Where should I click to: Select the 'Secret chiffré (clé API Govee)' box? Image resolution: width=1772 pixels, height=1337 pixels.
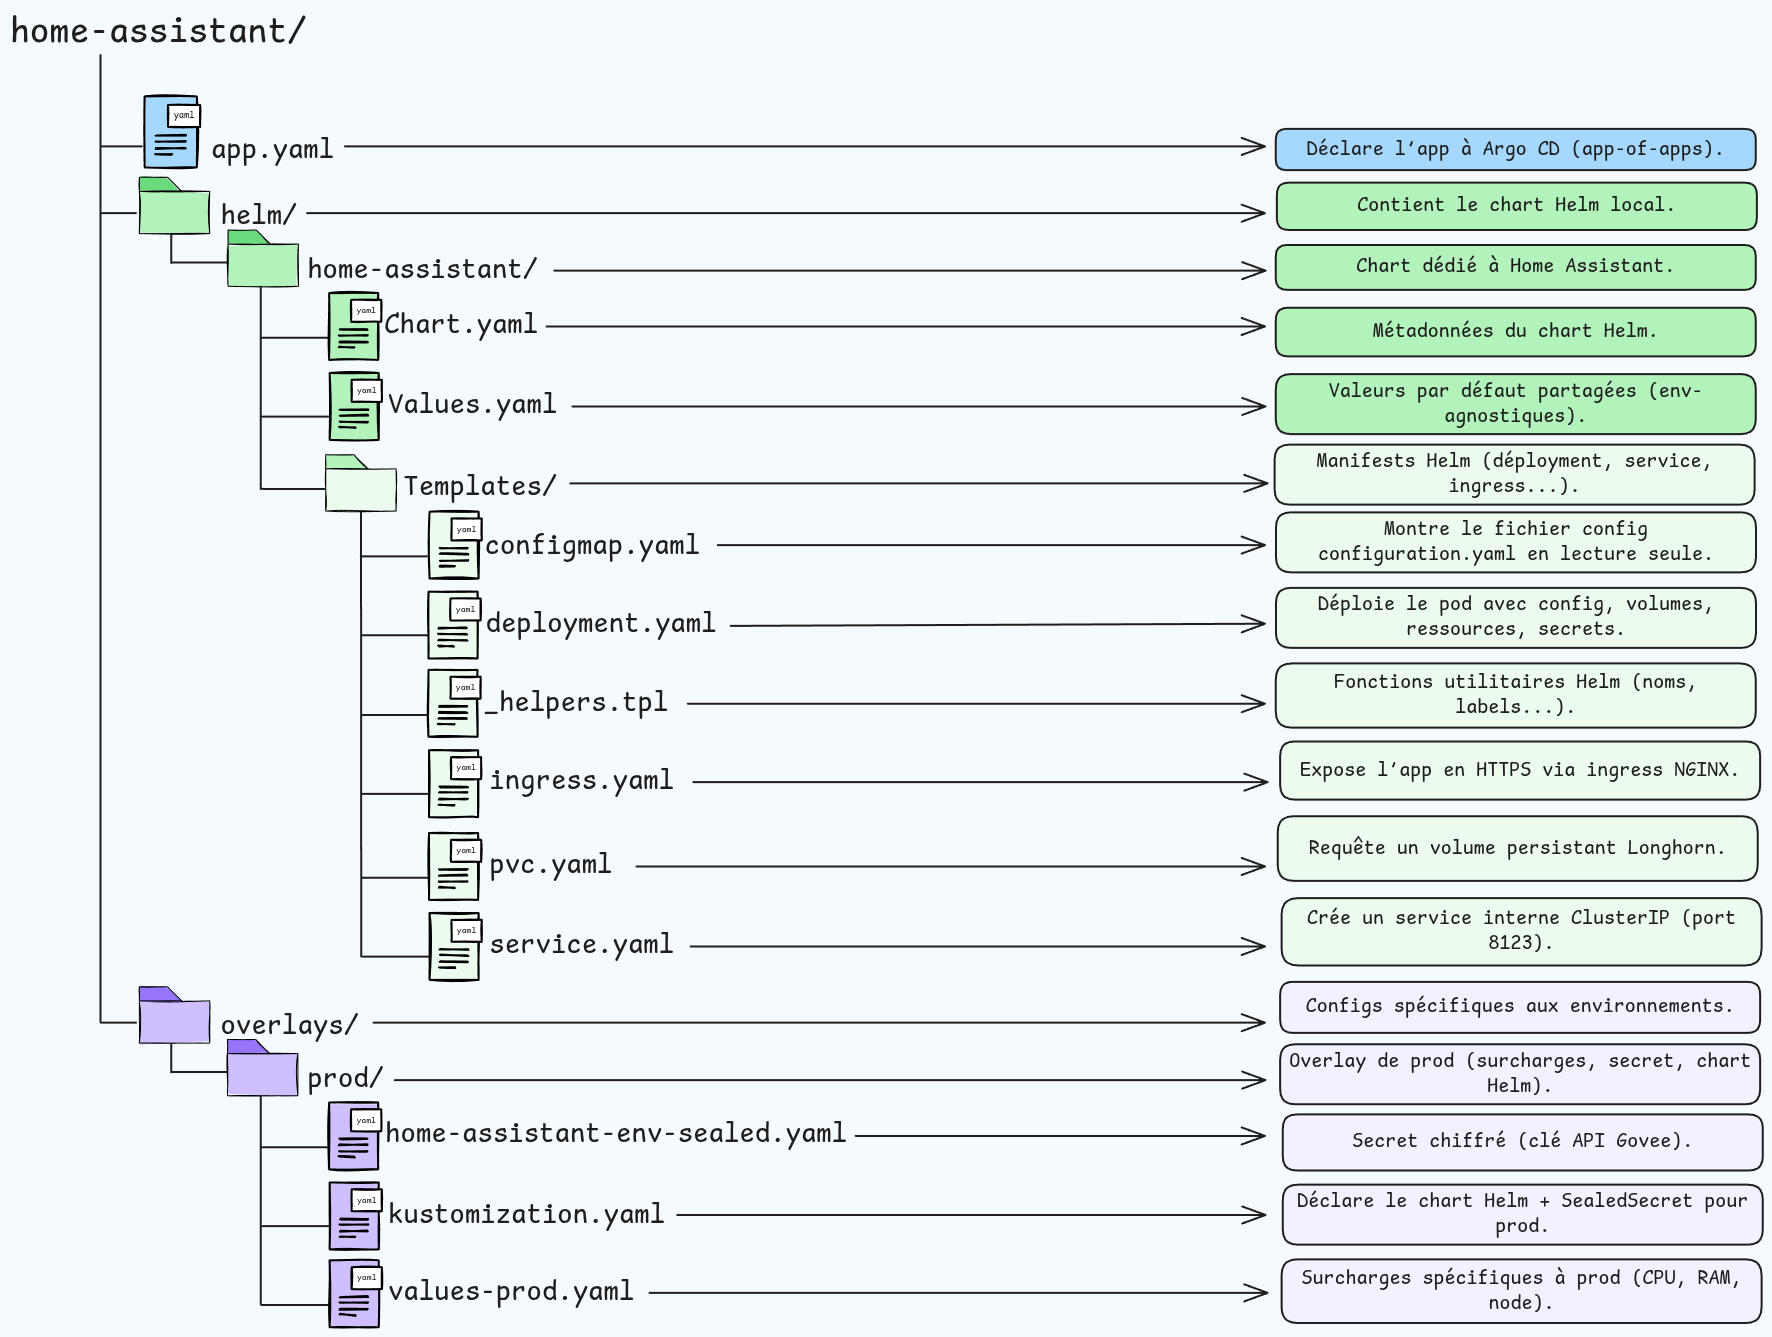(1521, 1141)
